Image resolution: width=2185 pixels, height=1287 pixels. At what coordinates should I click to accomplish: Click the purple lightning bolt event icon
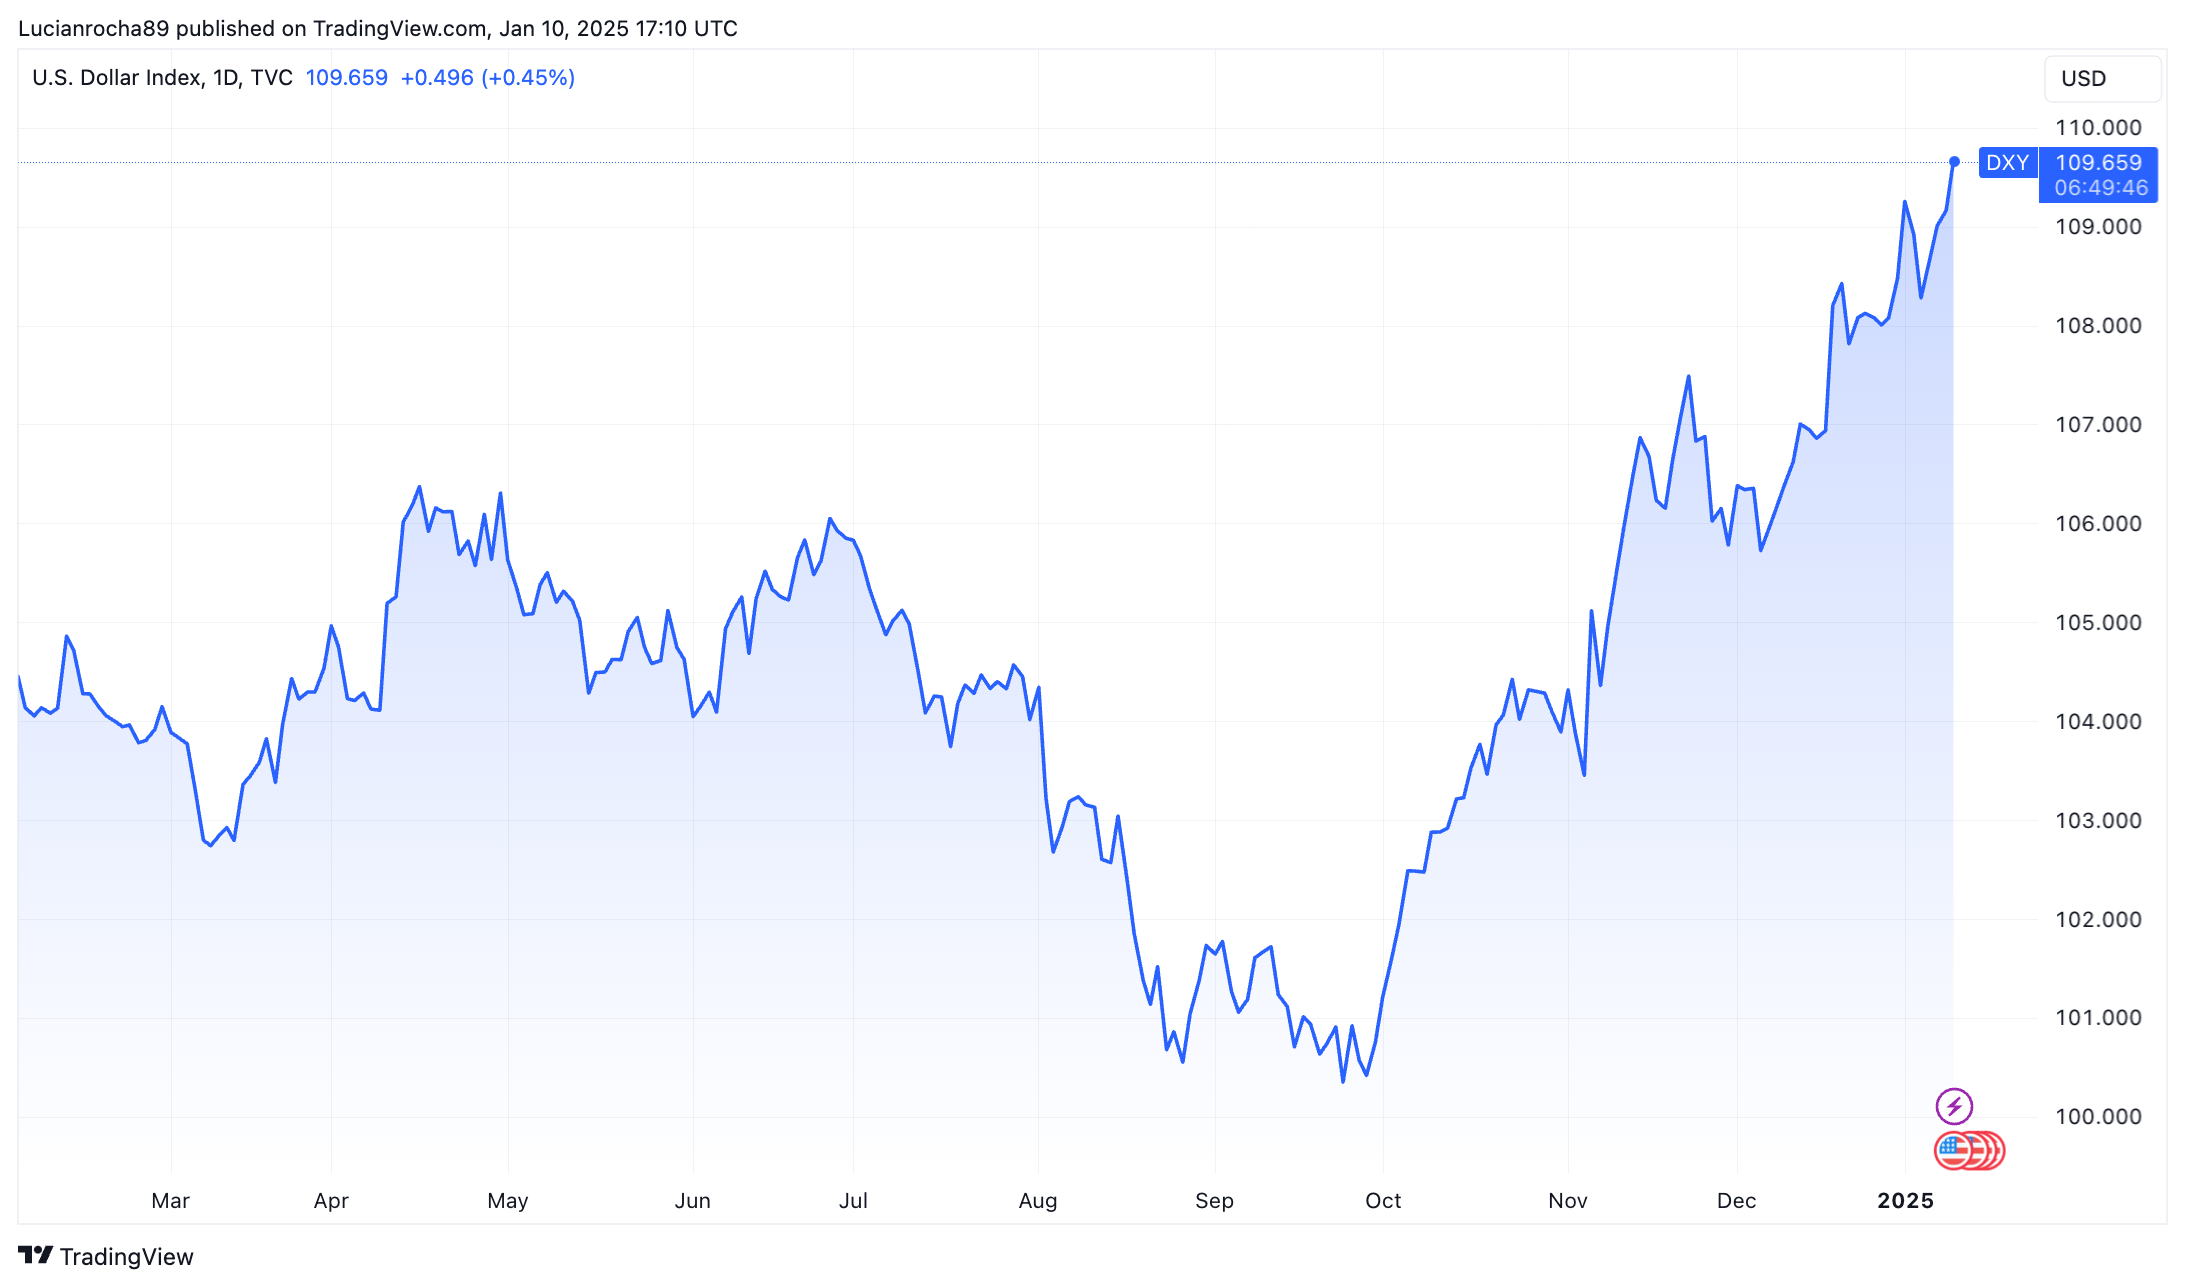click(1954, 1106)
